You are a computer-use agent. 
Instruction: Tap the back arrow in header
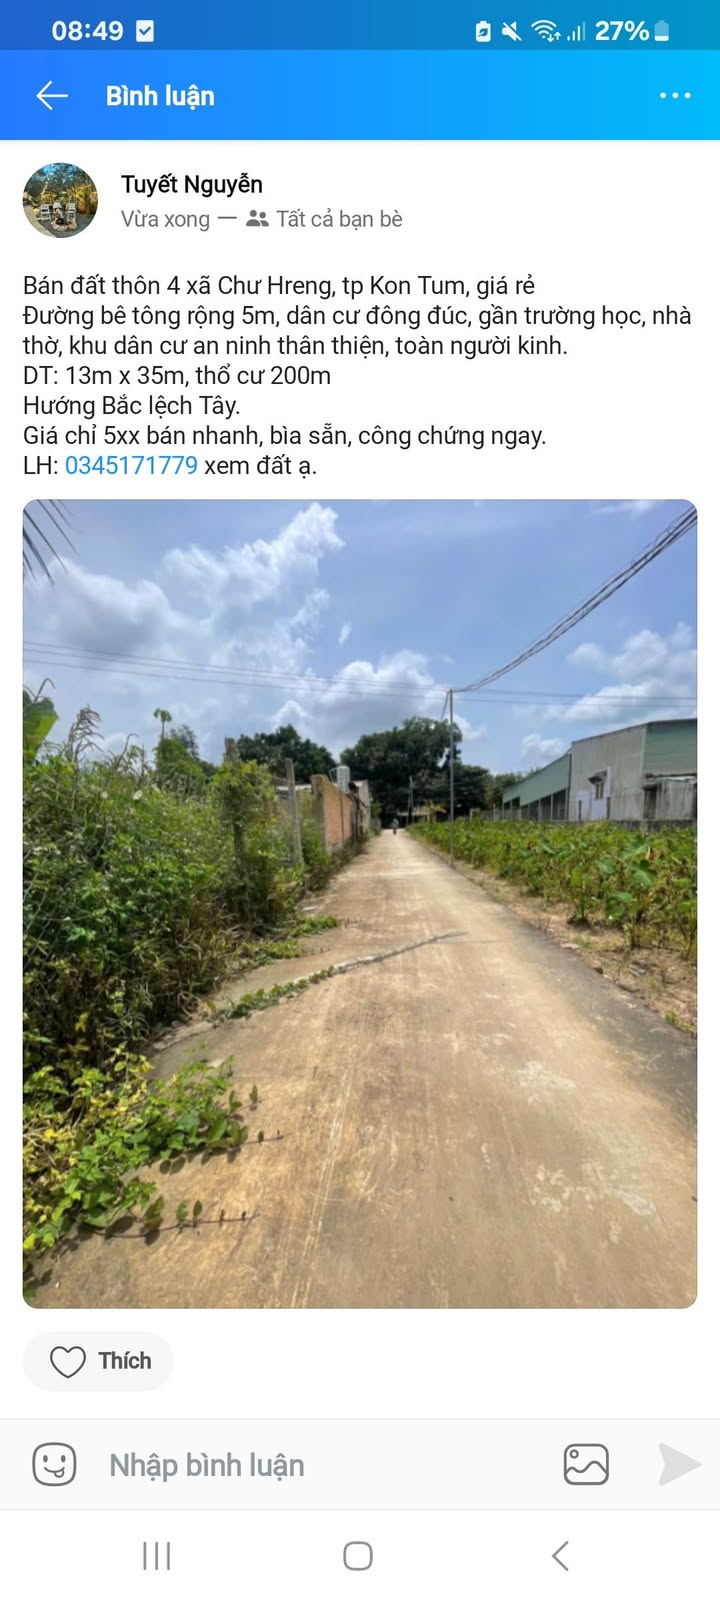[52, 96]
